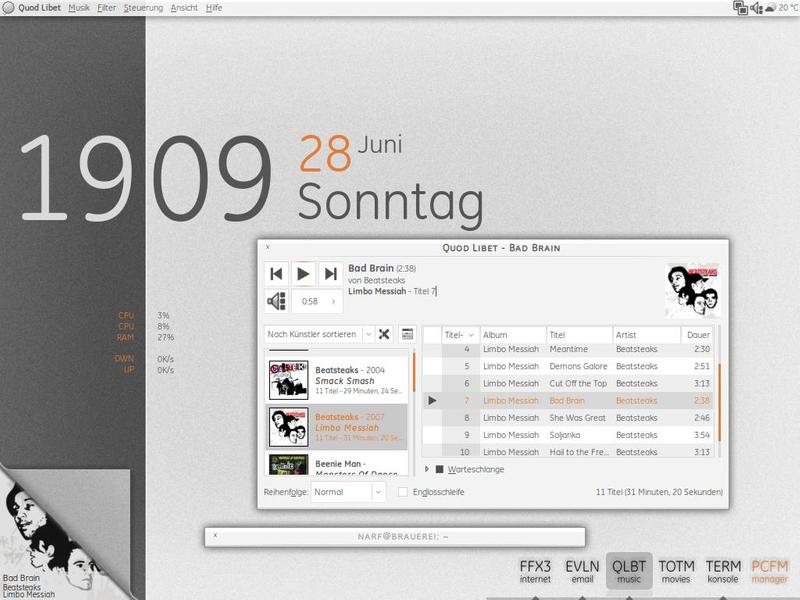Click the network monitors tray icon
The height and width of the screenshot is (600, 800).
pyautogui.click(x=740, y=8)
